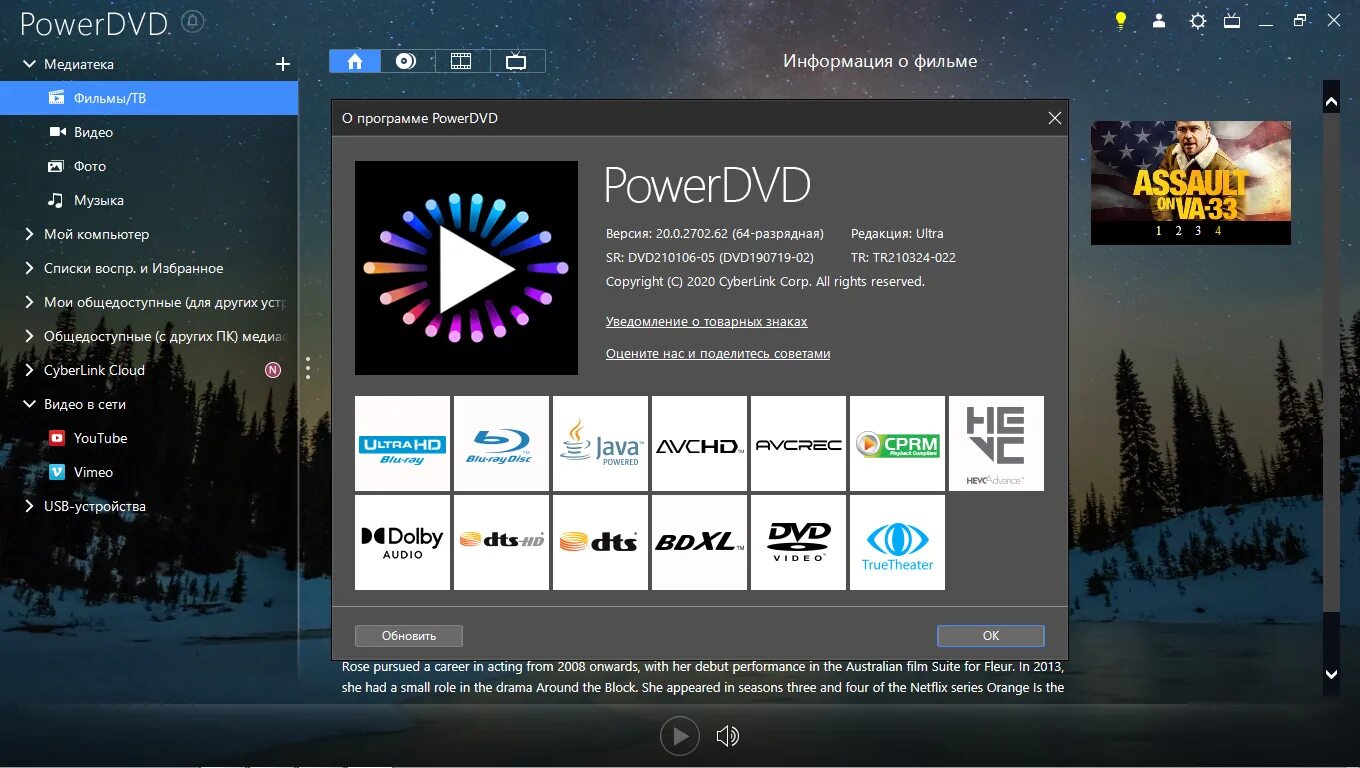Click the Blu-ray Disc logo
1360x768 pixels.
point(501,444)
